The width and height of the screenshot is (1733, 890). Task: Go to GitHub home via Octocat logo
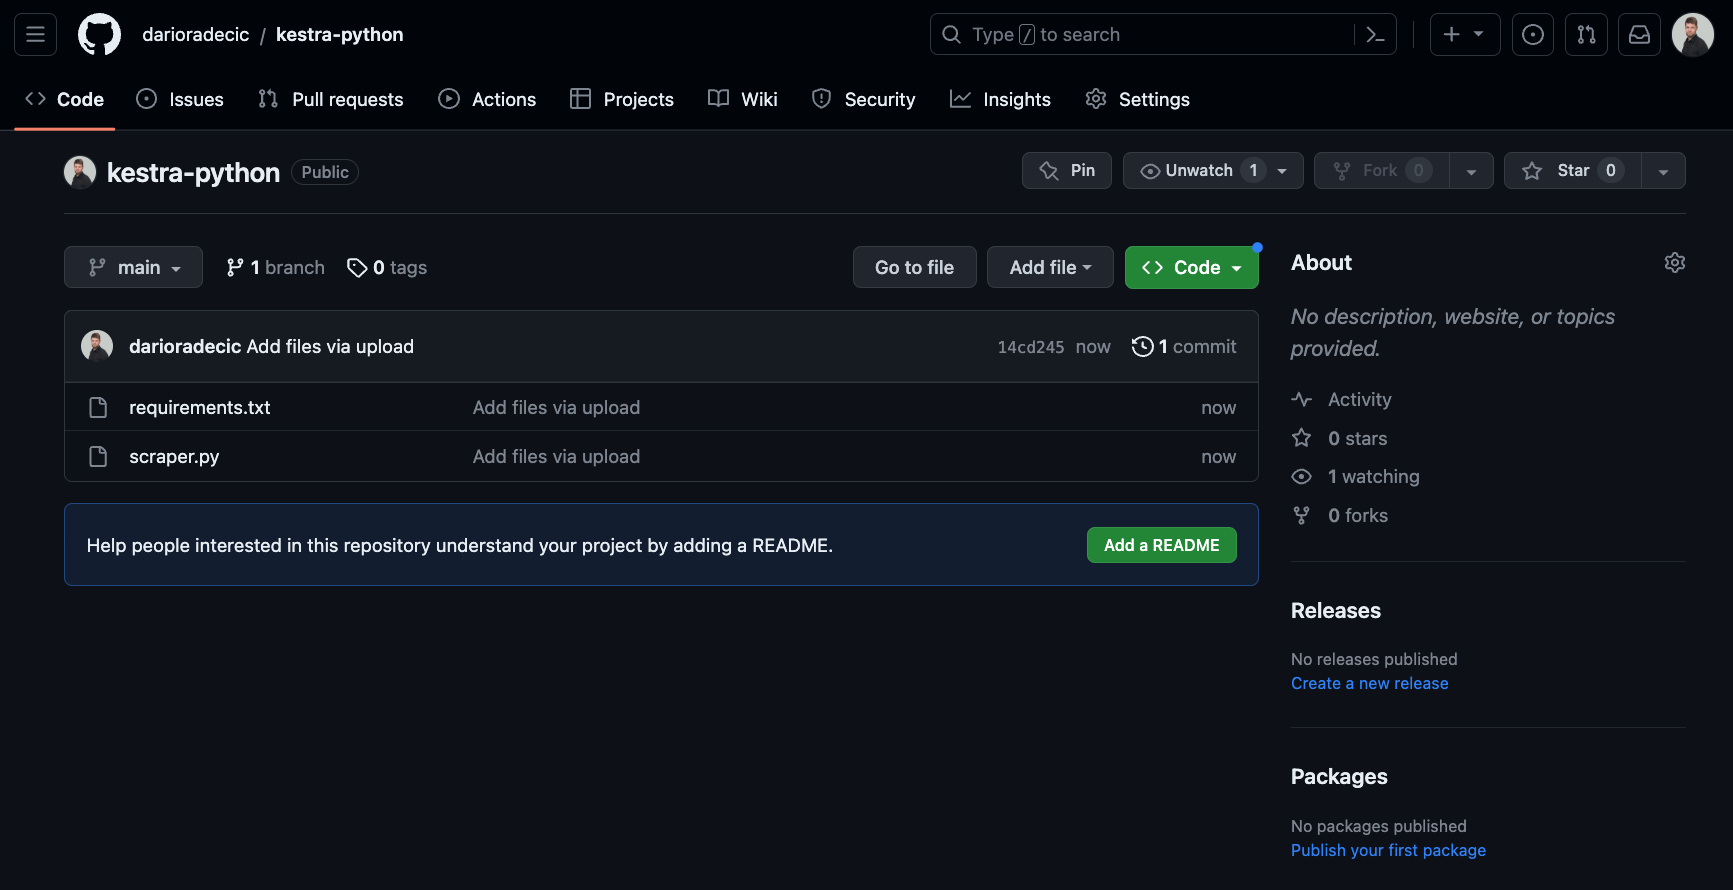coord(100,35)
